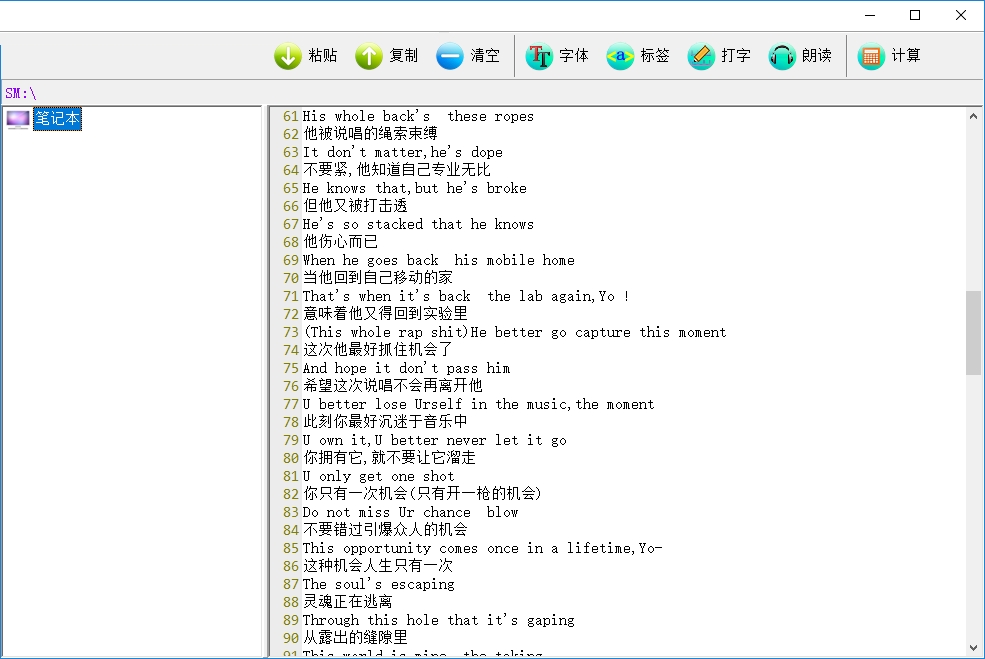Click the green paste arrow icon

[x=288, y=56]
